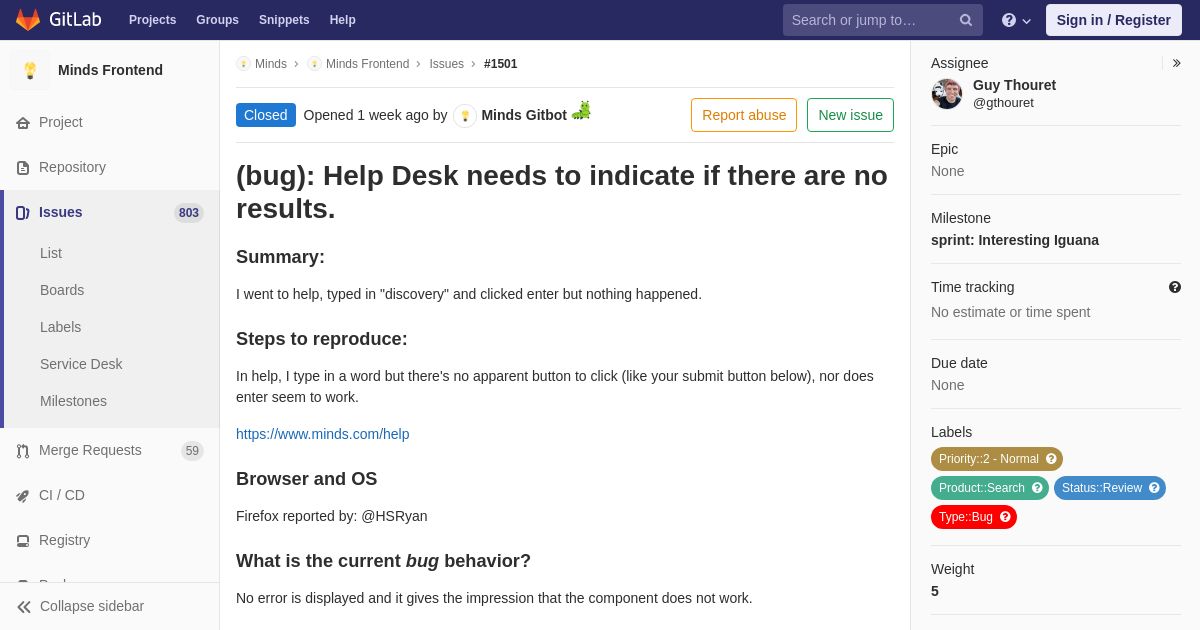This screenshot has height=630, width=1200.
Task: Collapse the right sidebar with chevrons
Action: pyautogui.click(x=1176, y=63)
